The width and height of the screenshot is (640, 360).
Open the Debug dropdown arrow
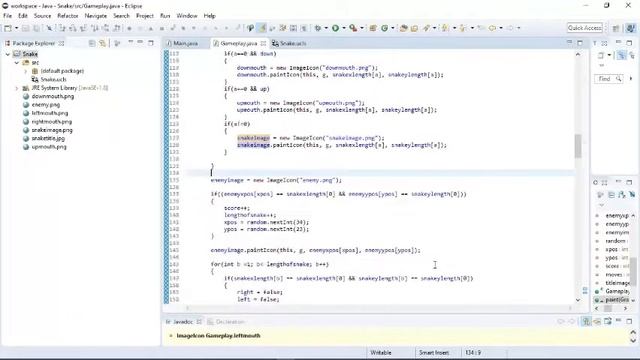coord(326,28)
